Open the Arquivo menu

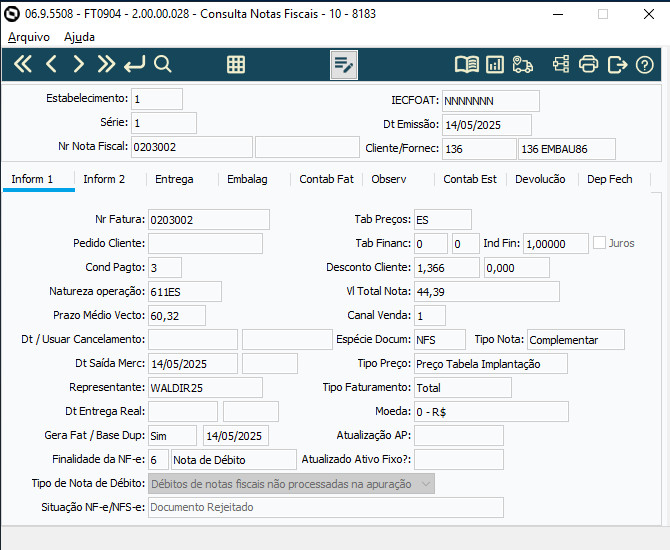pyautogui.click(x=29, y=37)
